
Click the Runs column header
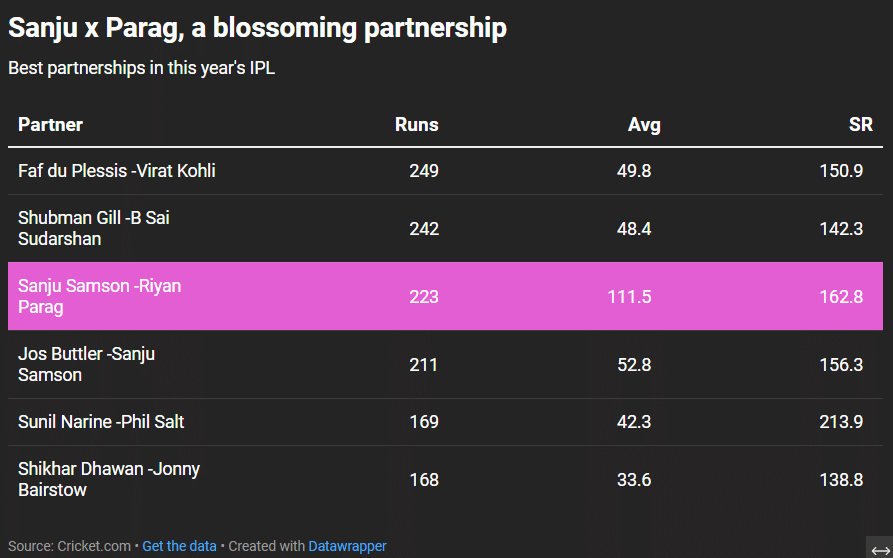click(x=416, y=125)
